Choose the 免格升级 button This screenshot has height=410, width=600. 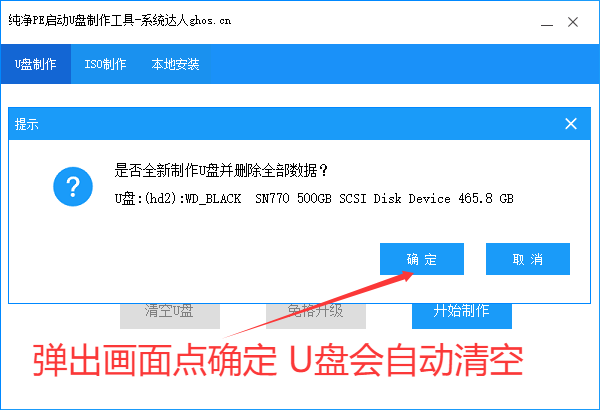tap(315, 311)
